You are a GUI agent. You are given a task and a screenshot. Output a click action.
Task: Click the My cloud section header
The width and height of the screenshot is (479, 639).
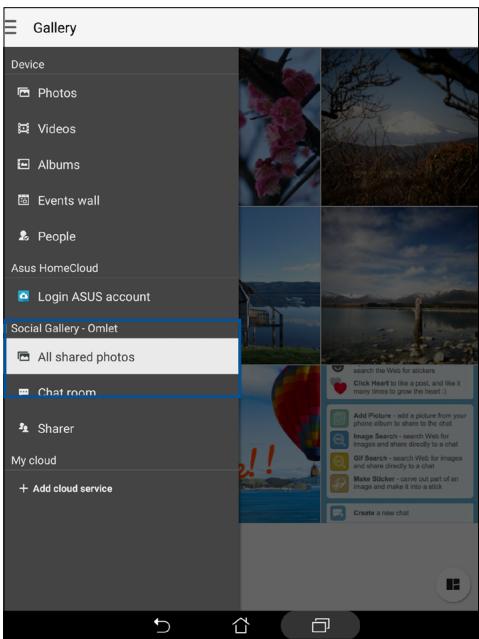pos(34,460)
